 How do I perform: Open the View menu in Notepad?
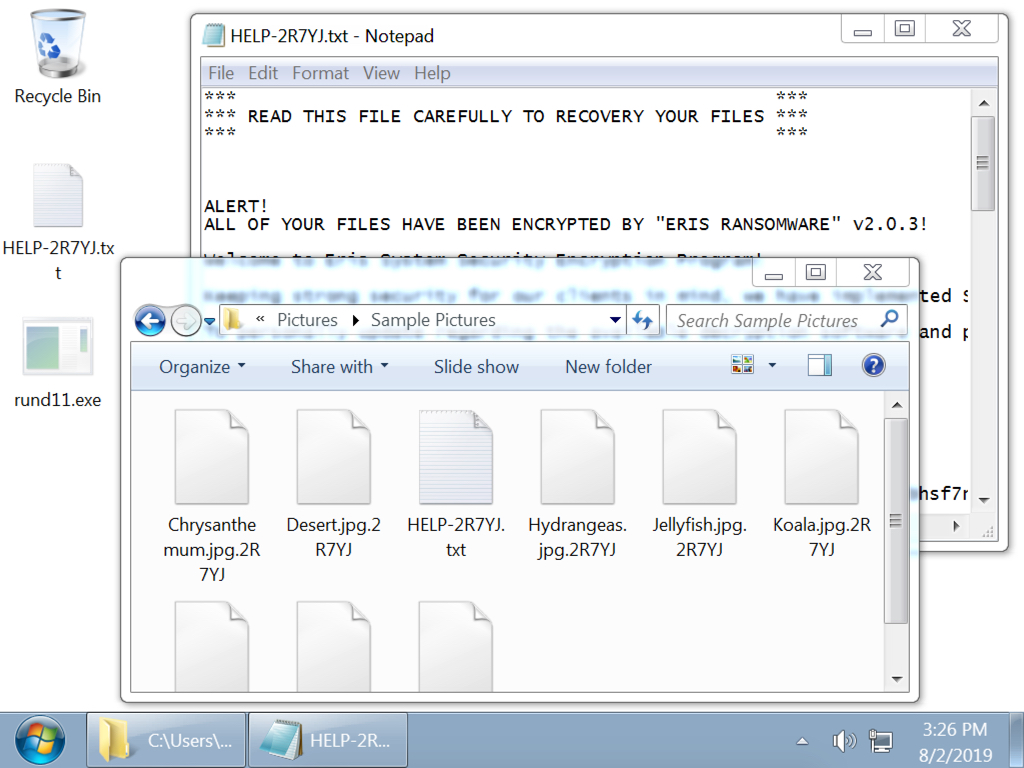tap(381, 73)
